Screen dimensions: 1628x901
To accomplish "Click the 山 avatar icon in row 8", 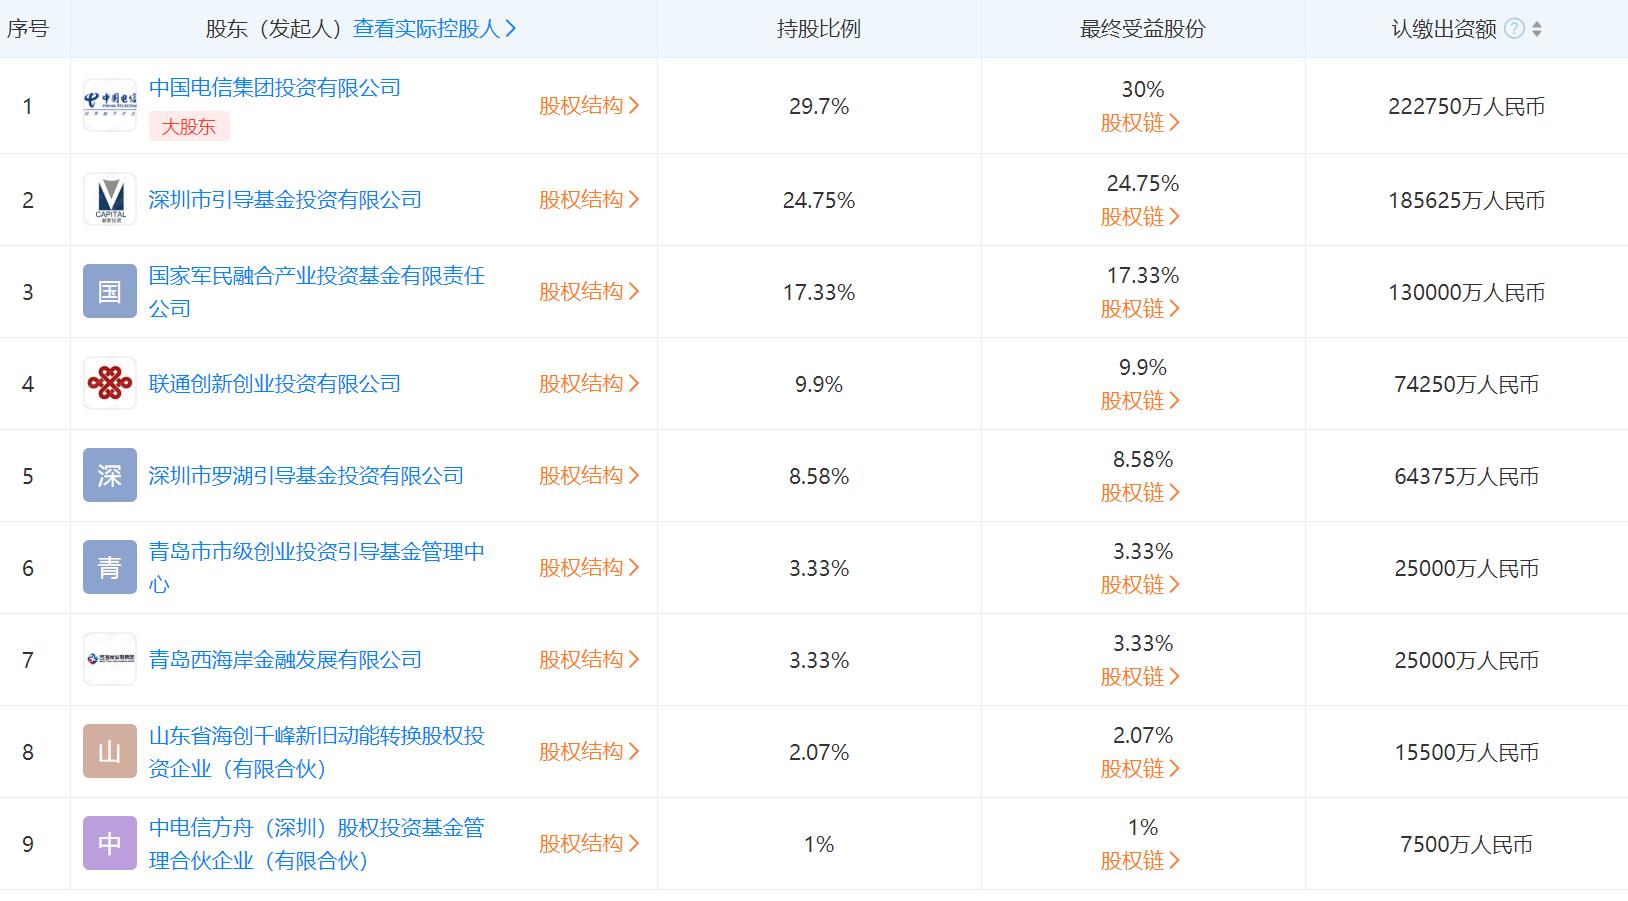I will point(110,751).
